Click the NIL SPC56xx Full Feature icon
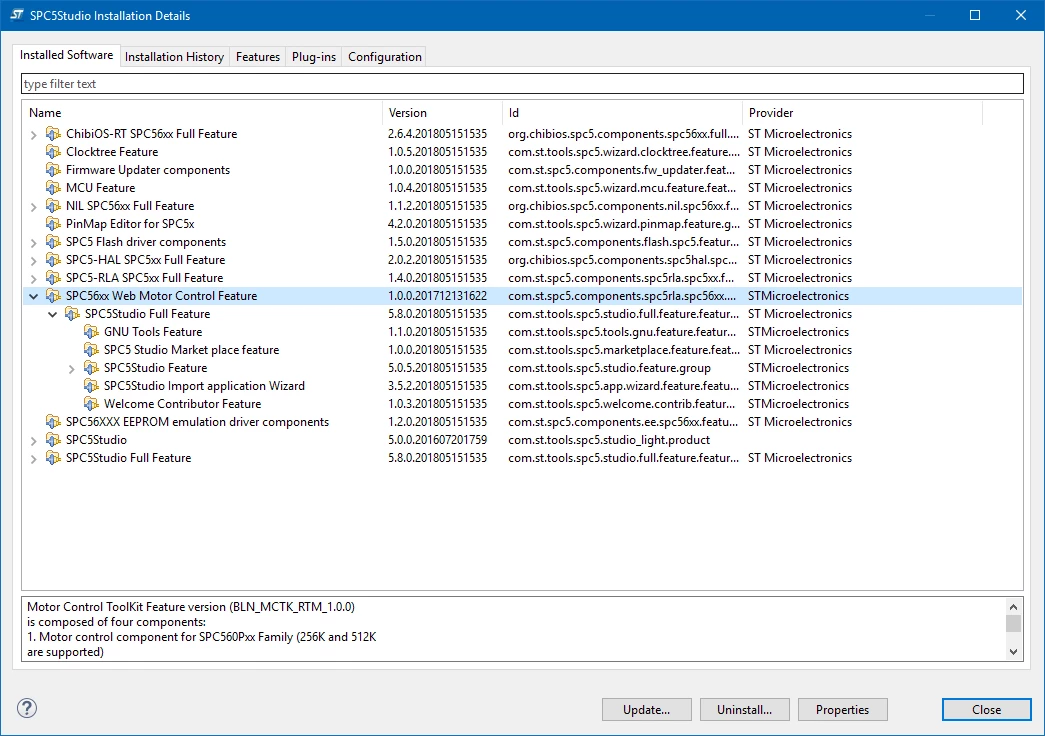 (x=53, y=206)
